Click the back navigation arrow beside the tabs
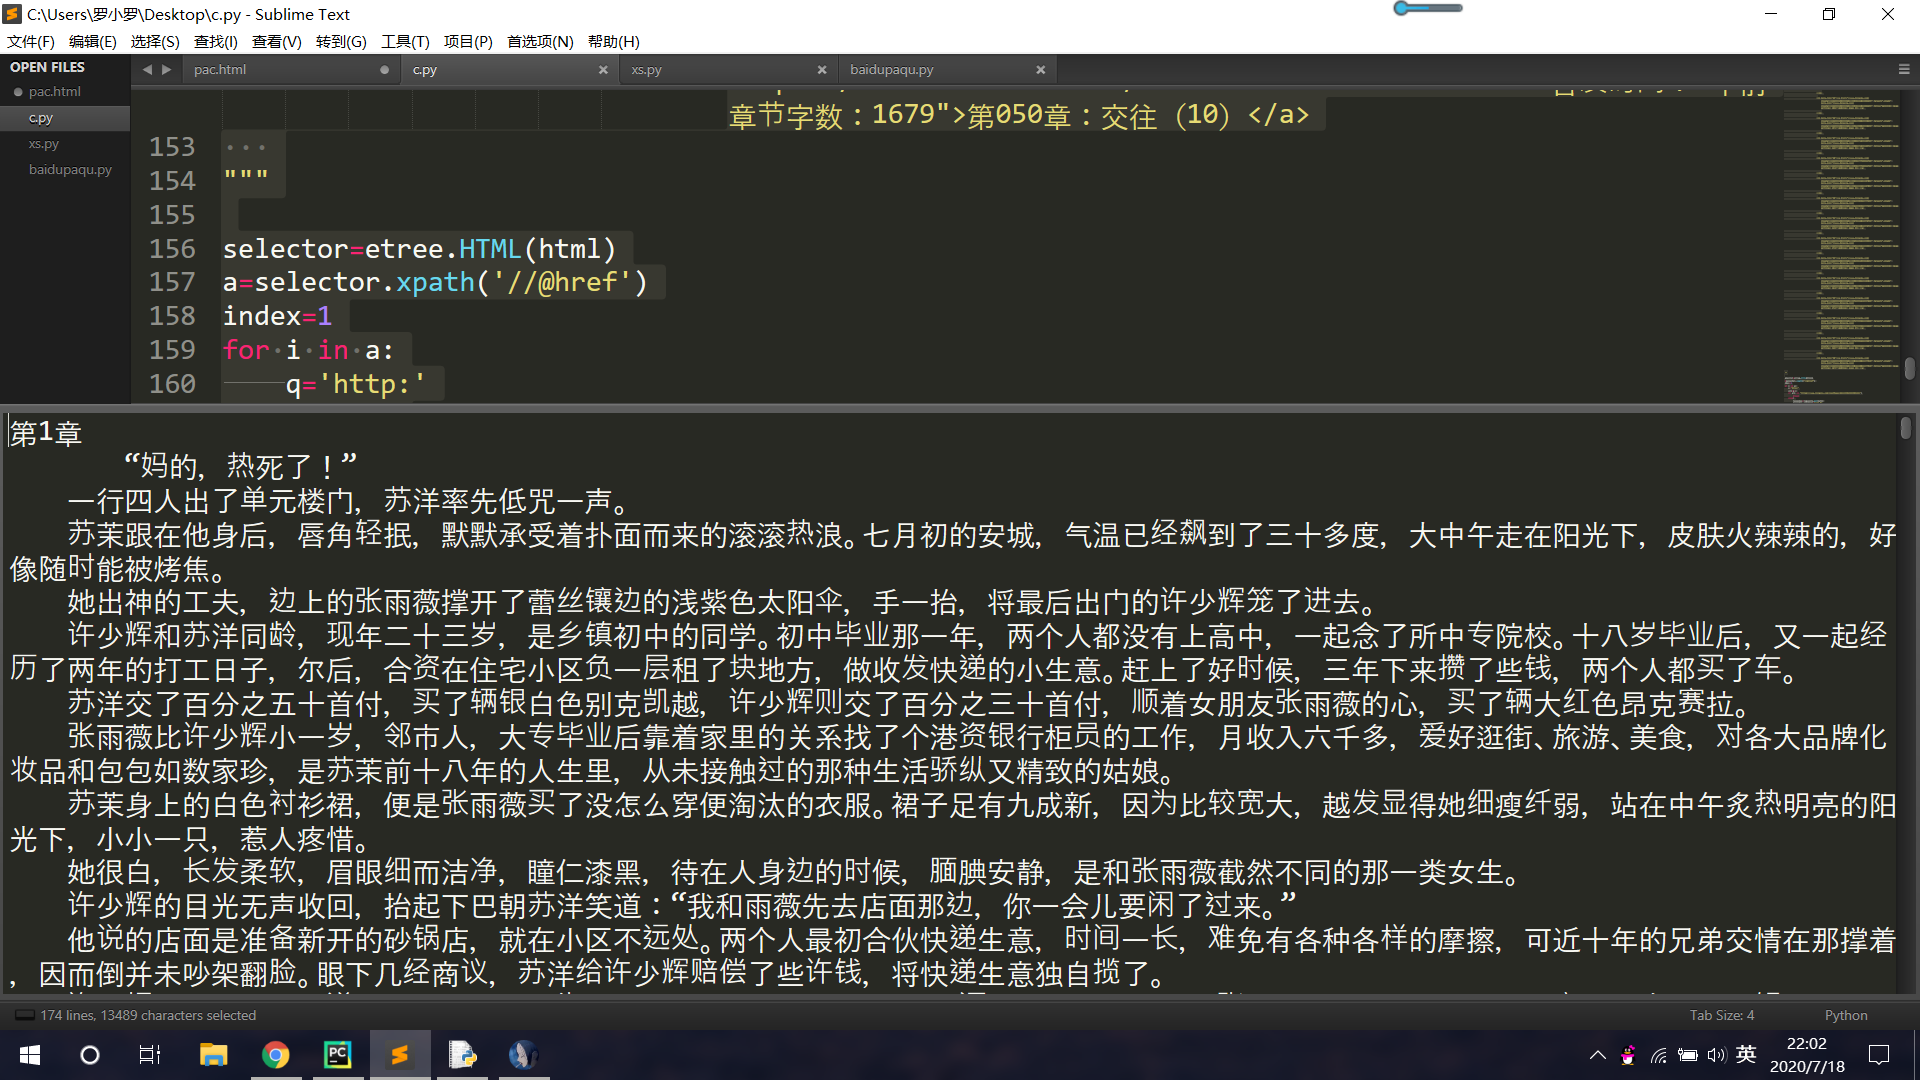This screenshot has width=1920, height=1080. 146,69
